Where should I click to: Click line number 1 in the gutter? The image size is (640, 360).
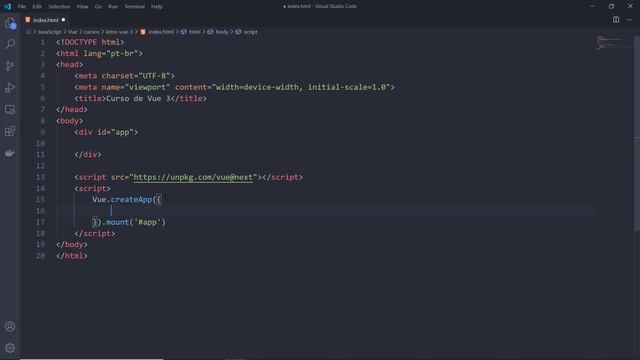(x=42, y=42)
